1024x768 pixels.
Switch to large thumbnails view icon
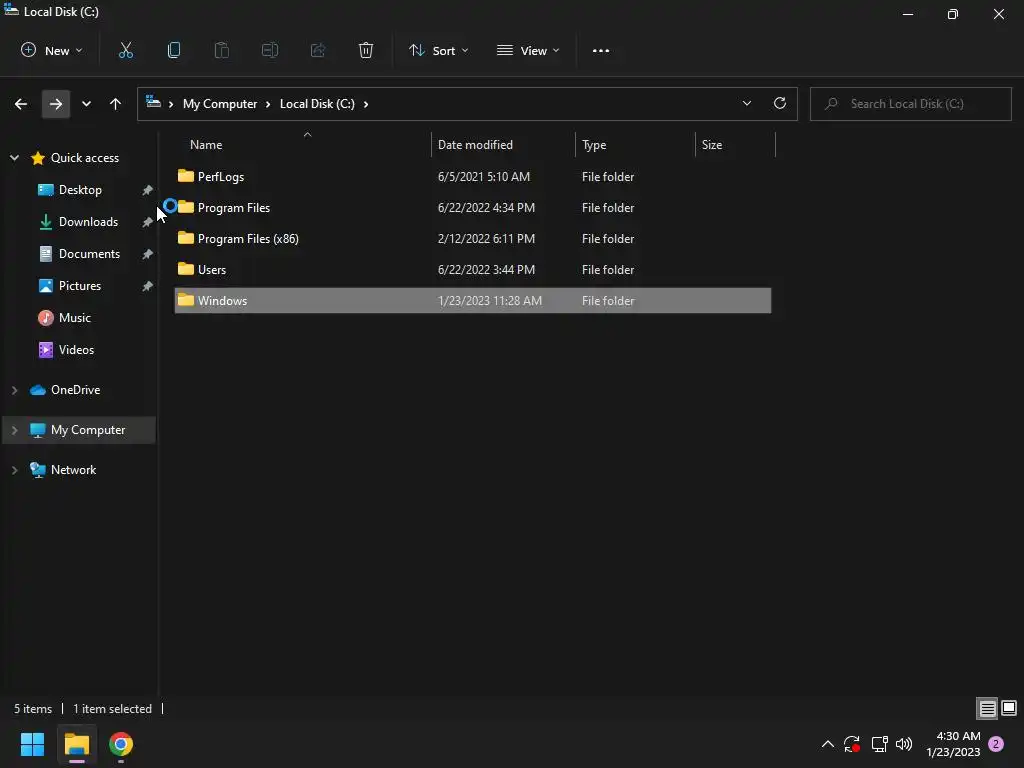click(x=1009, y=708)
